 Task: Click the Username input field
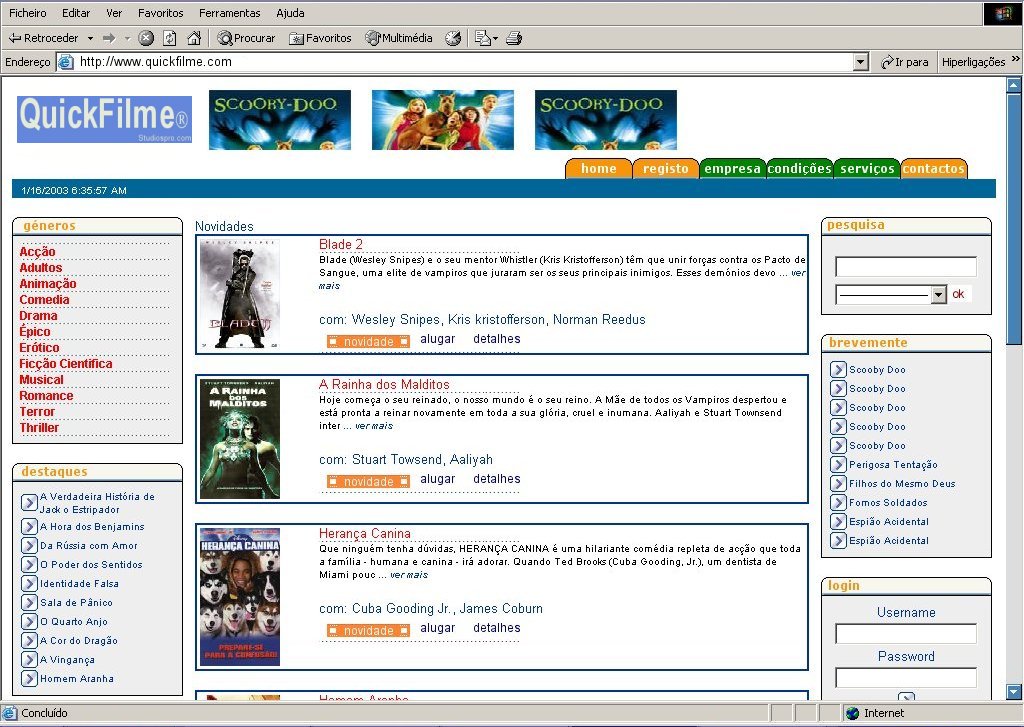[905, 634]
